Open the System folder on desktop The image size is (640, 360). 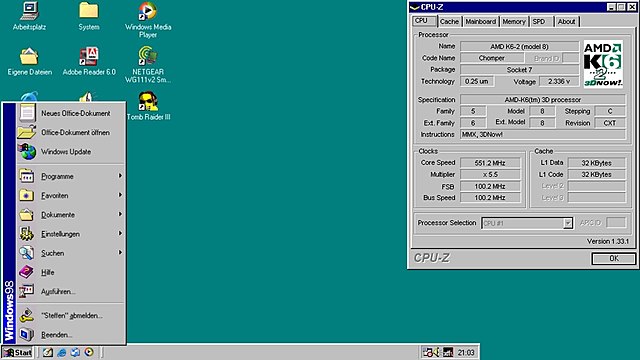click(x=89, y=16)
